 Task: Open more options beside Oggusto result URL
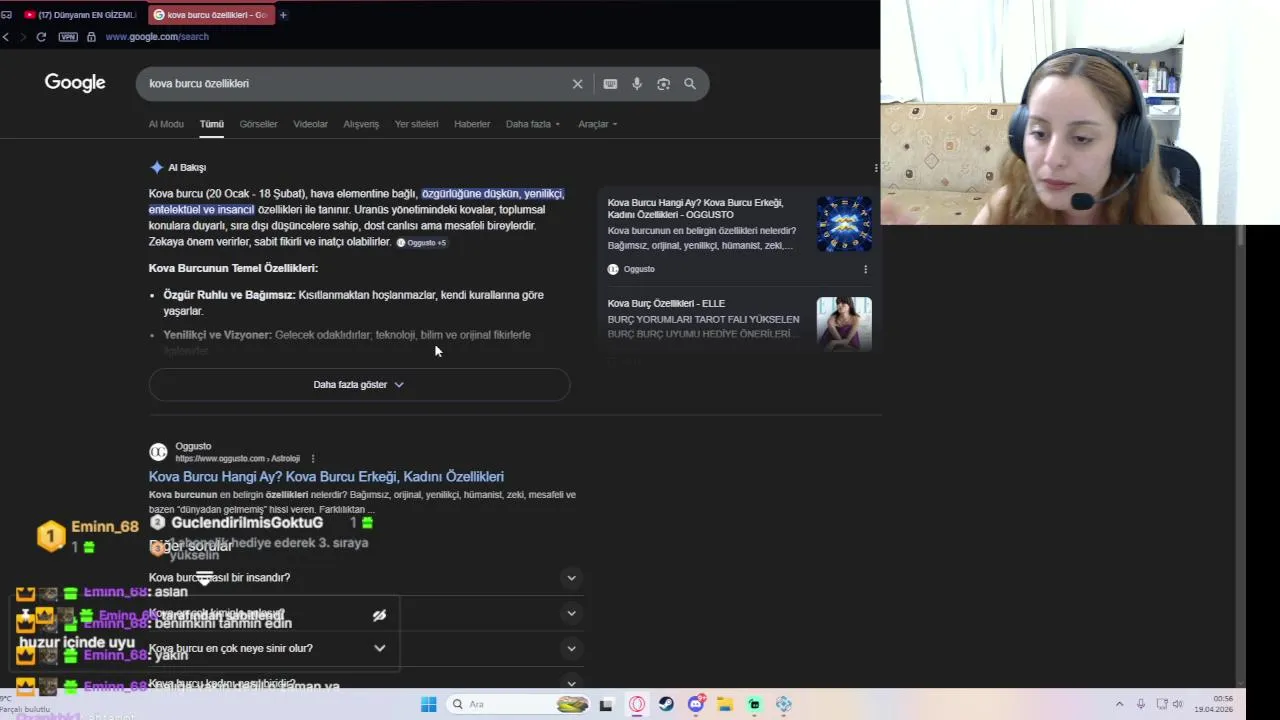point(313,459)
